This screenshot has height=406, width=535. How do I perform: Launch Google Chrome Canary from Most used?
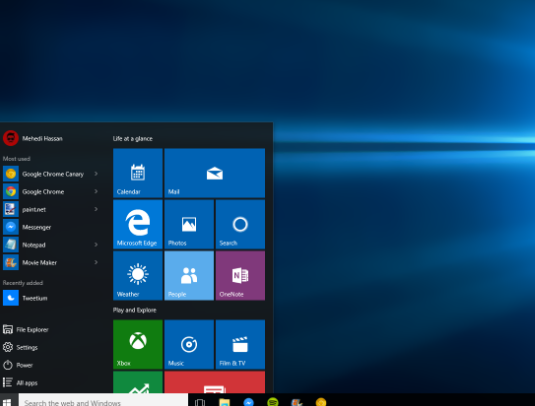click(x=50, y=174)
